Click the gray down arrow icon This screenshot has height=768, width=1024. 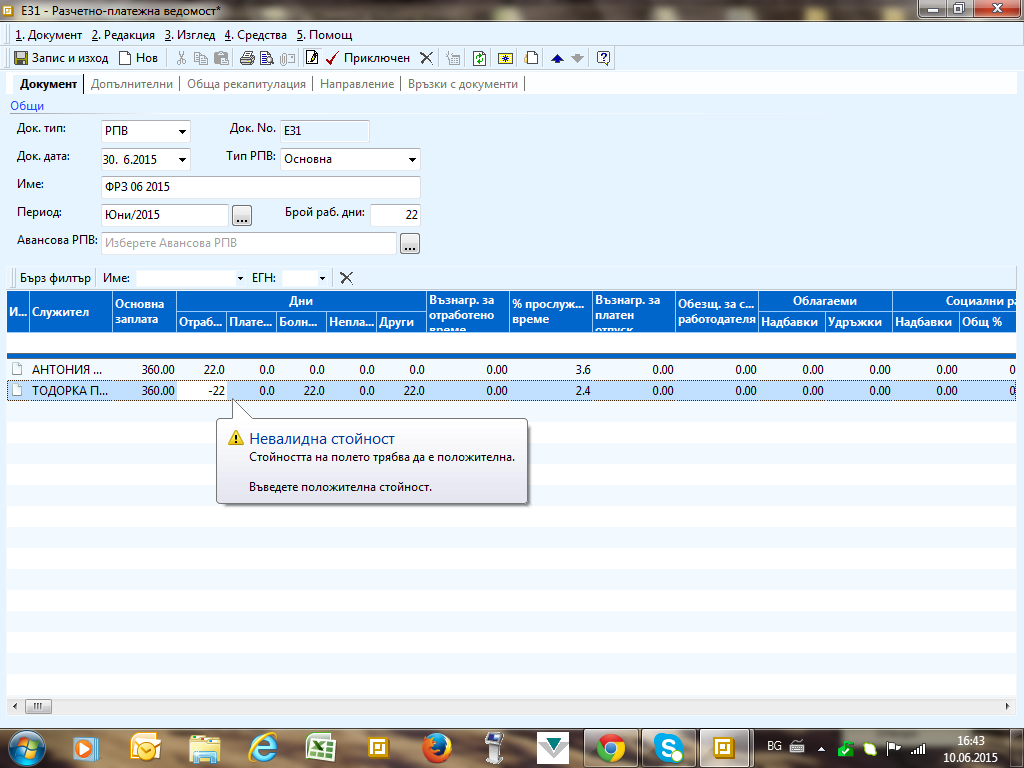pyautogui.click(x=577, y=58)
